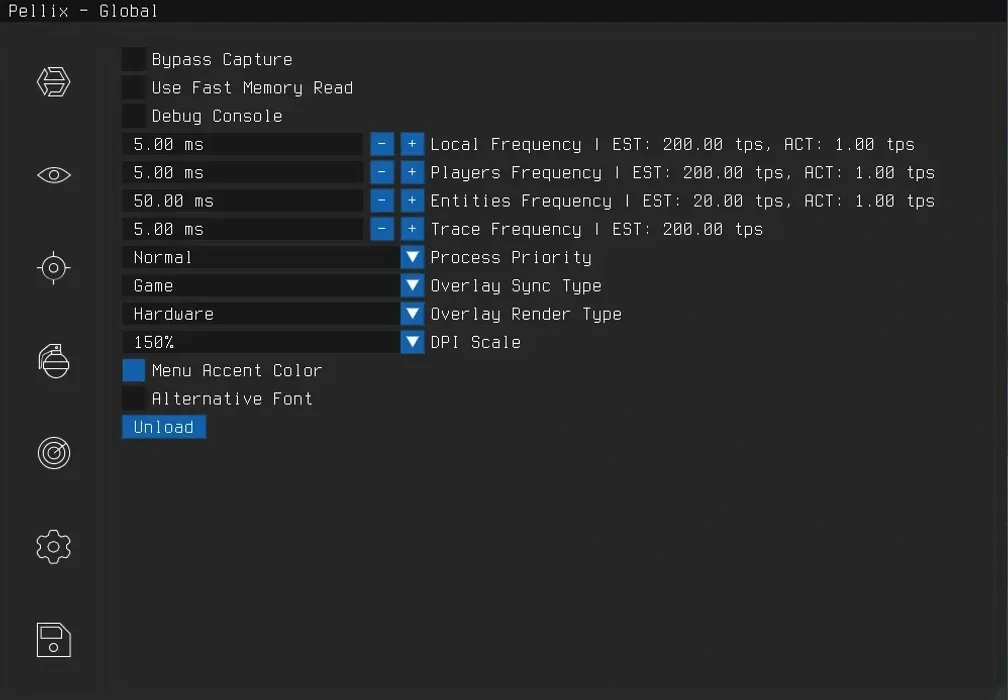Click the Overlay Render Type label

(526, 314)
